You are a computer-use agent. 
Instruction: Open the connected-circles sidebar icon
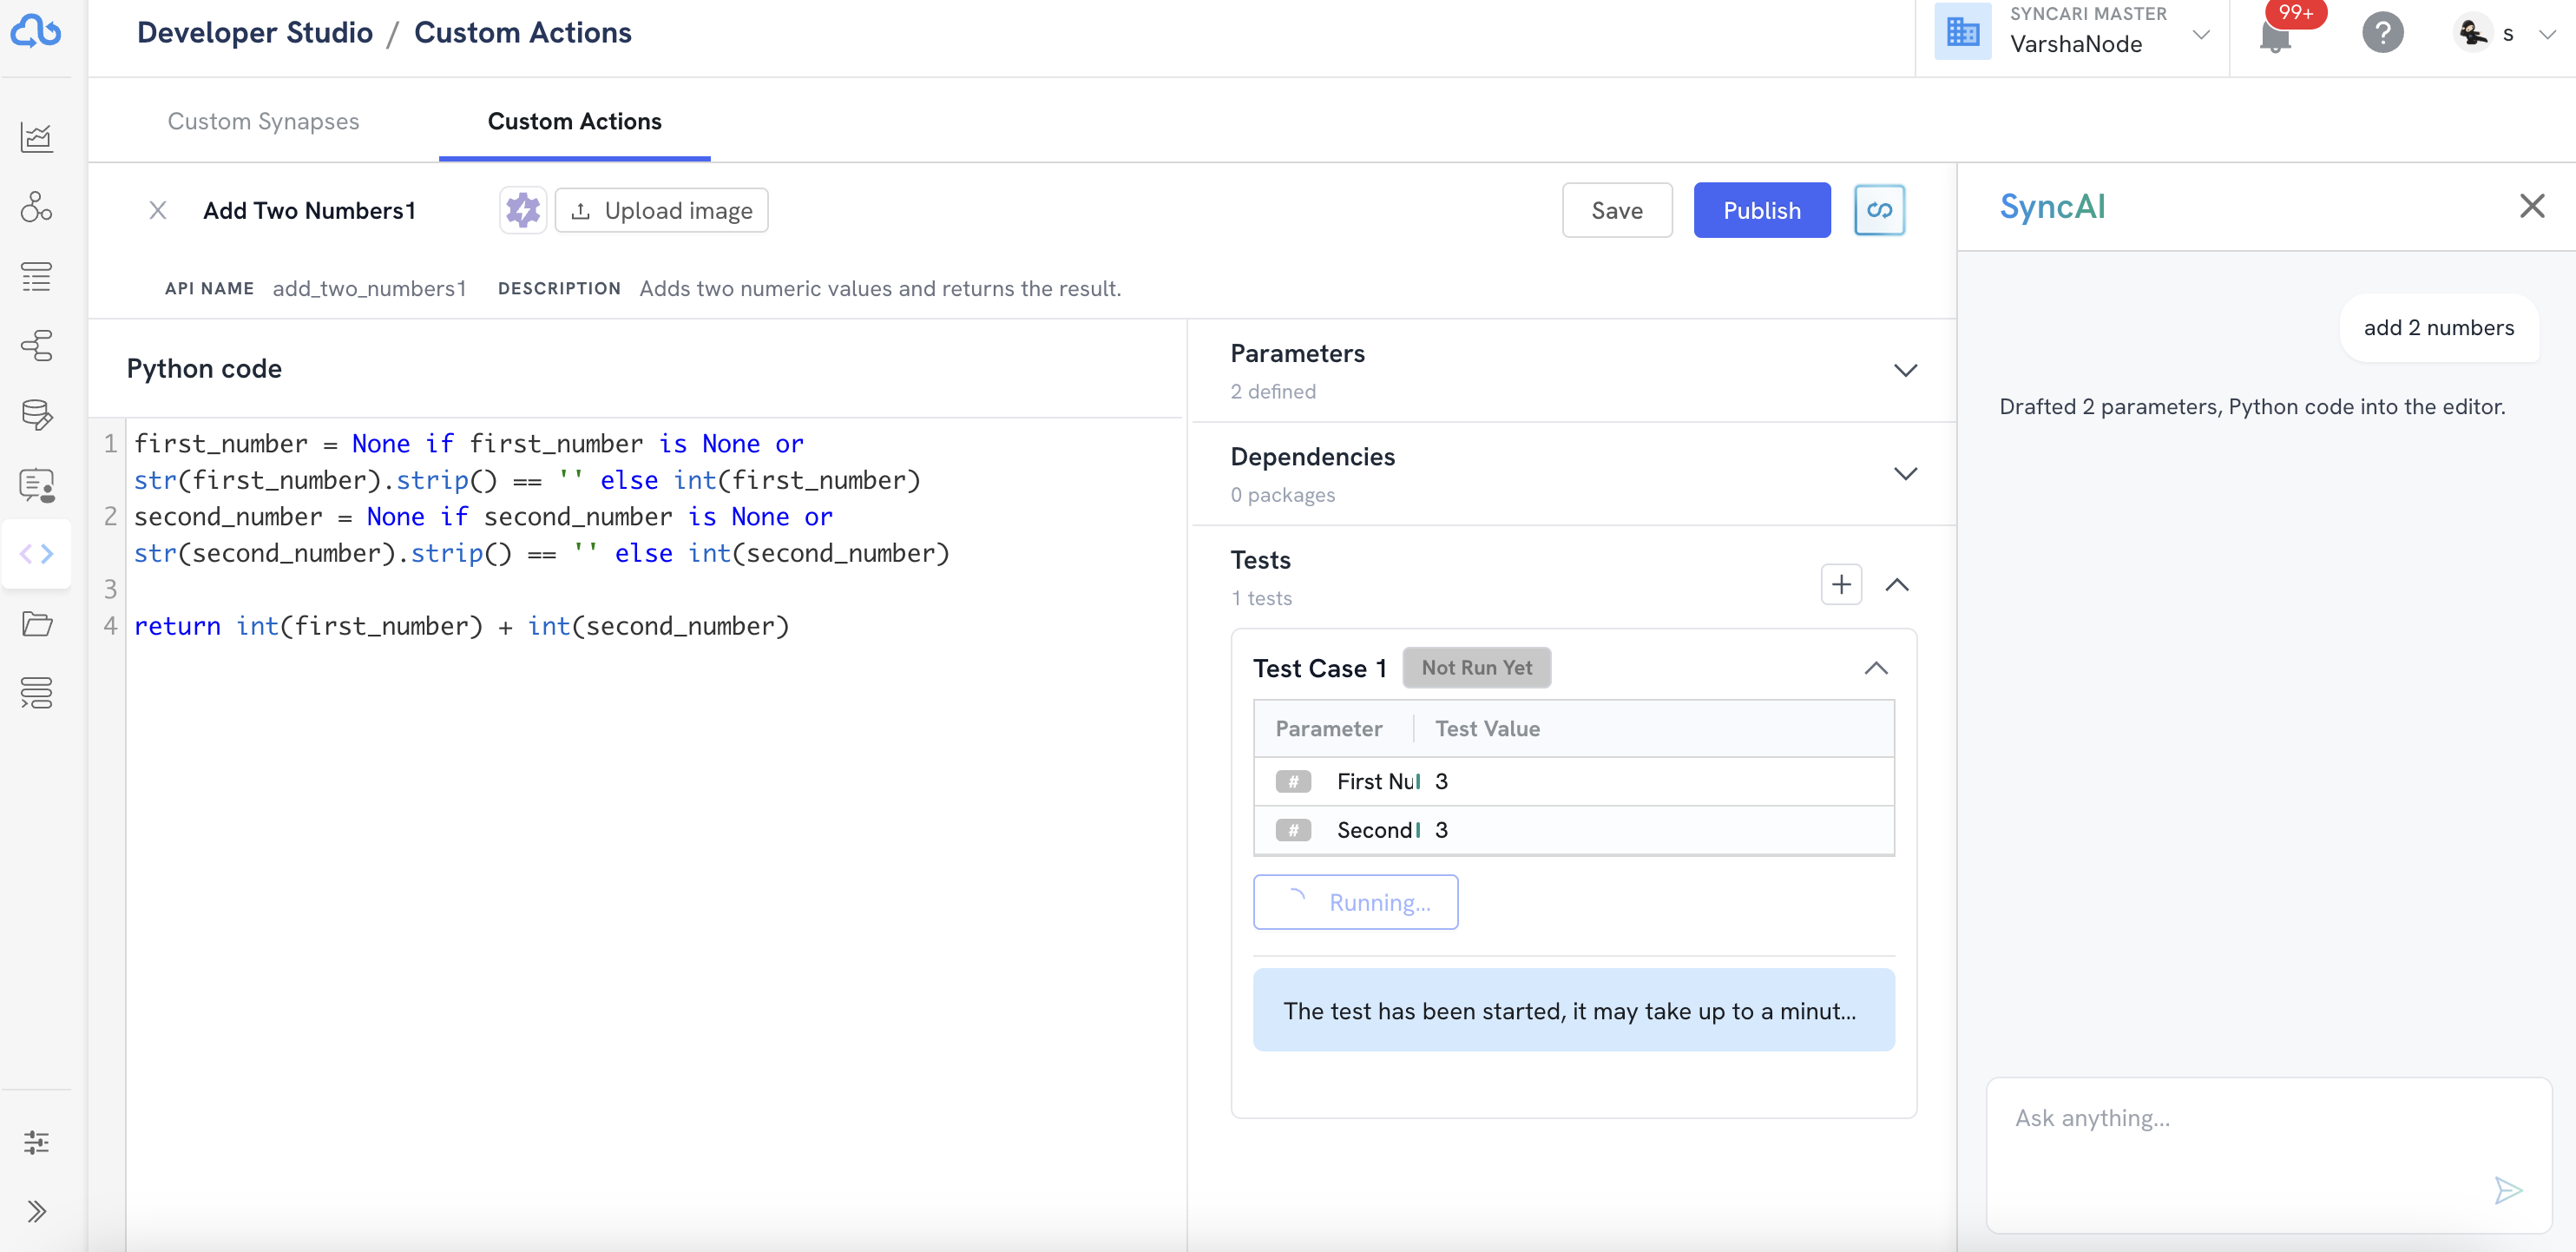37,207
